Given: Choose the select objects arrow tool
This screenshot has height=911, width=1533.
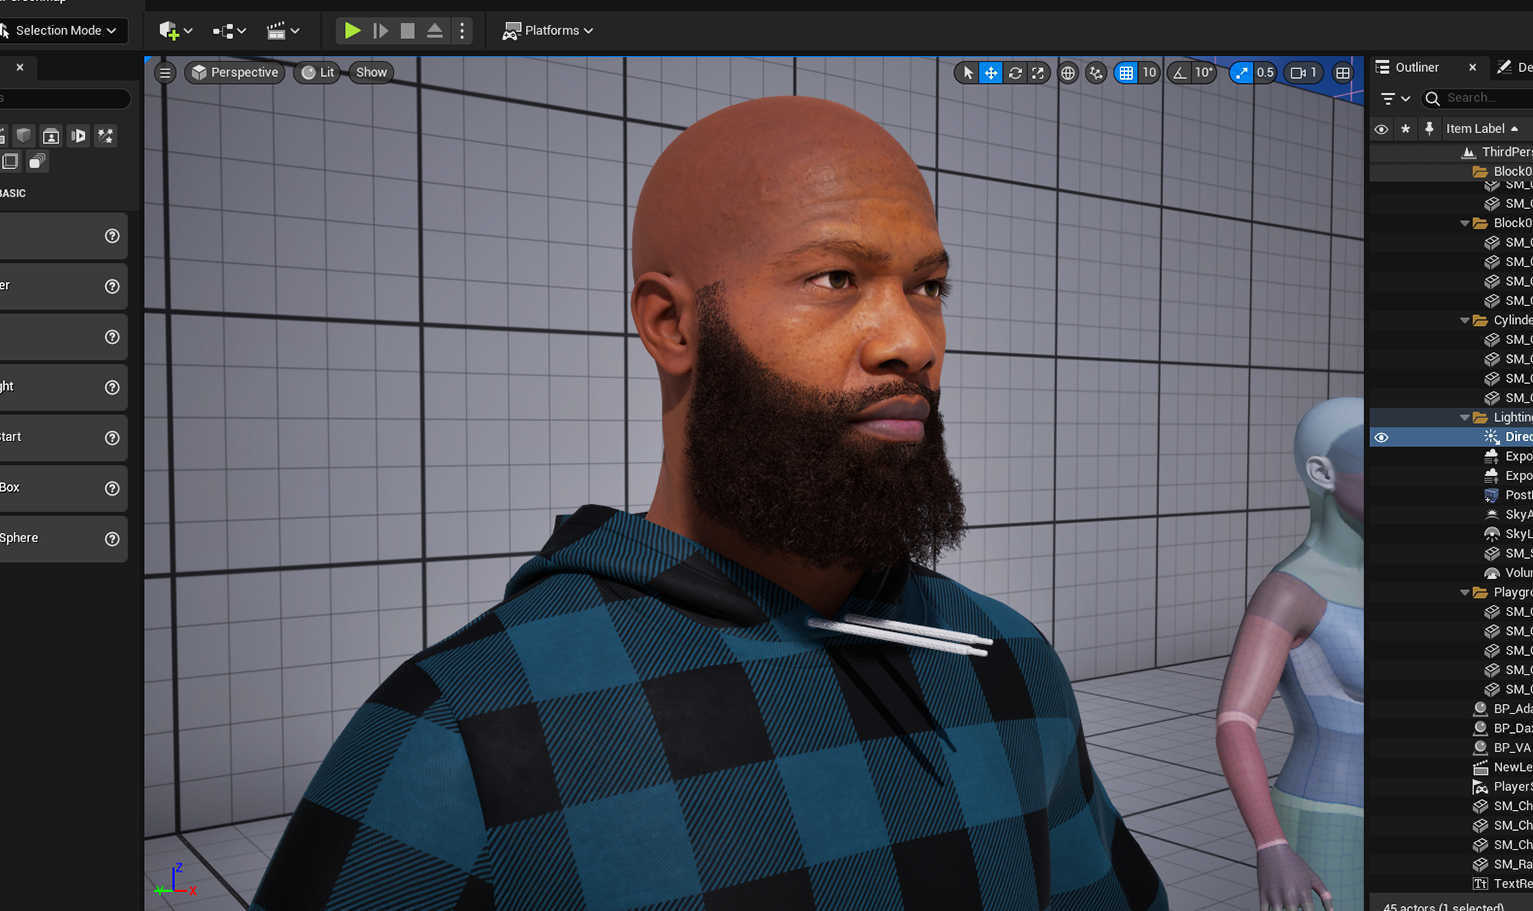Looking at the screenshot, I should pos(967,73).
